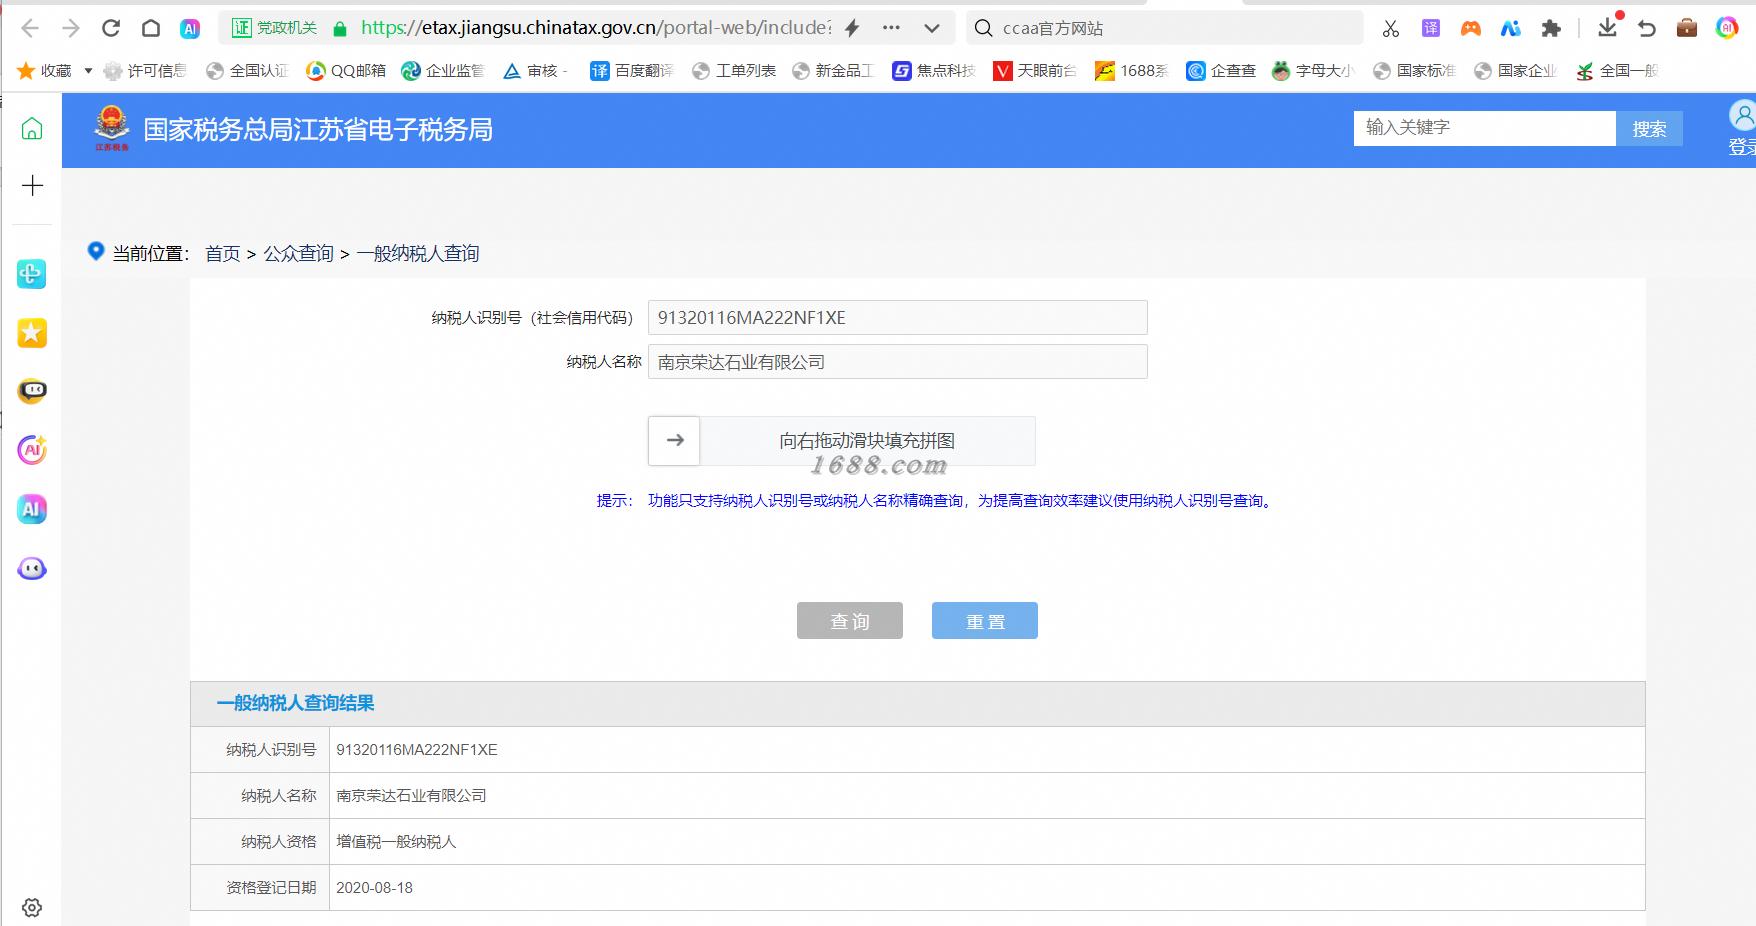Expand the 收藏 bookmarks dropdown arrow
The height and width of the screenshot is (926, 1756).
[88, 70]
